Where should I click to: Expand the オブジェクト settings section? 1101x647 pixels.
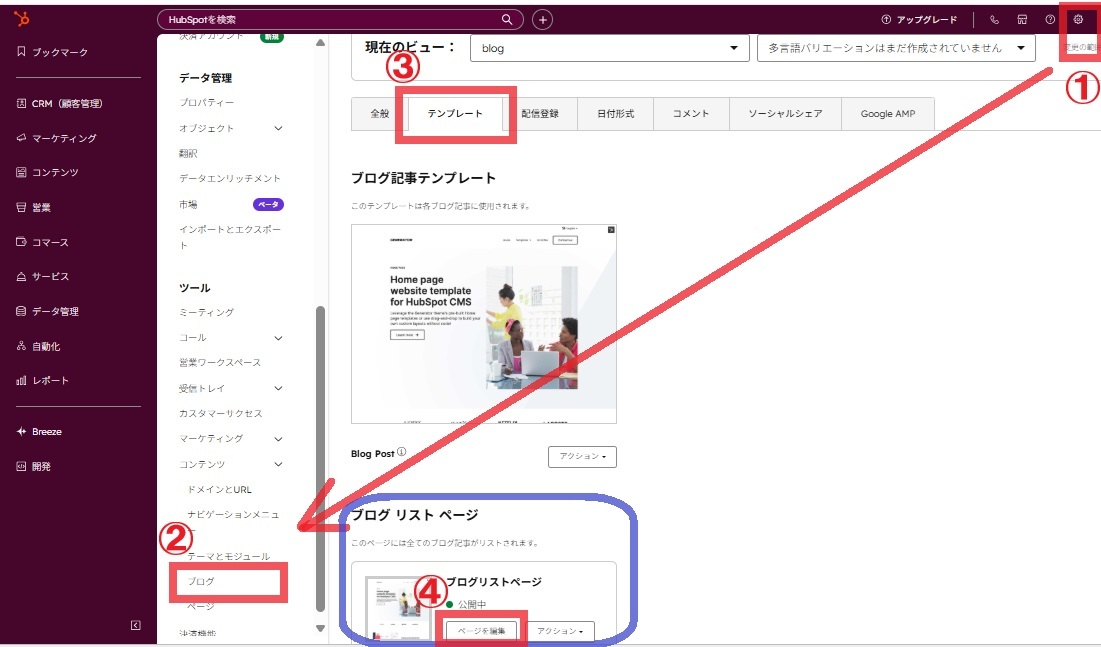pos(278,128)
